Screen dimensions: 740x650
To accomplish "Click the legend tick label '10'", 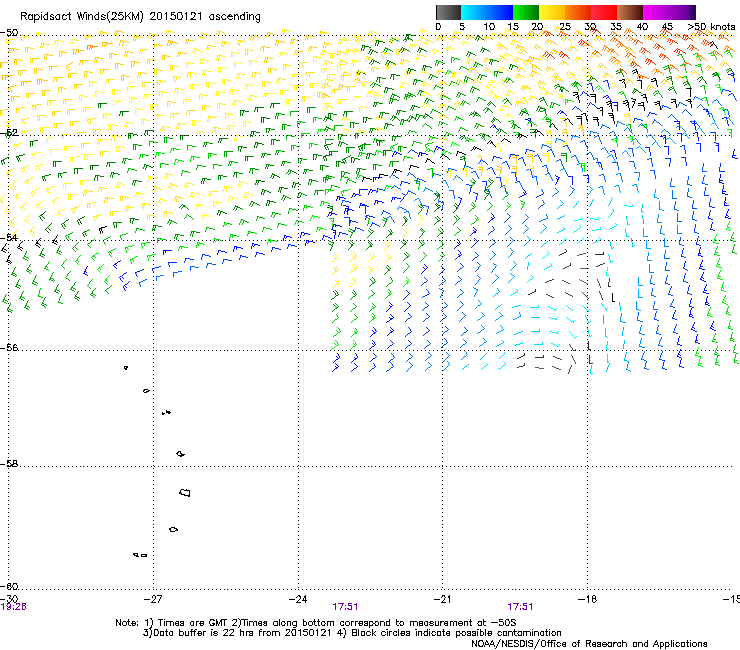I will 489,27.
